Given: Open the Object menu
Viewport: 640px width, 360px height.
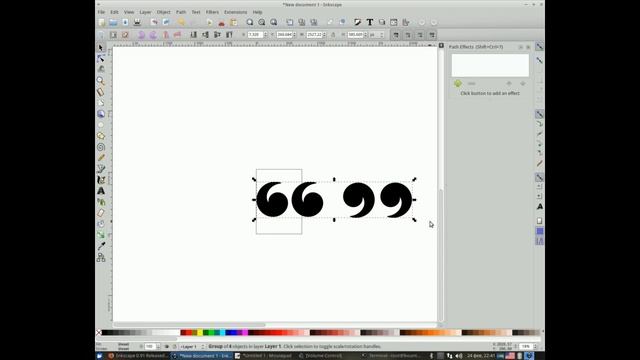Looking at the screenshot, I should click(164, 12).
